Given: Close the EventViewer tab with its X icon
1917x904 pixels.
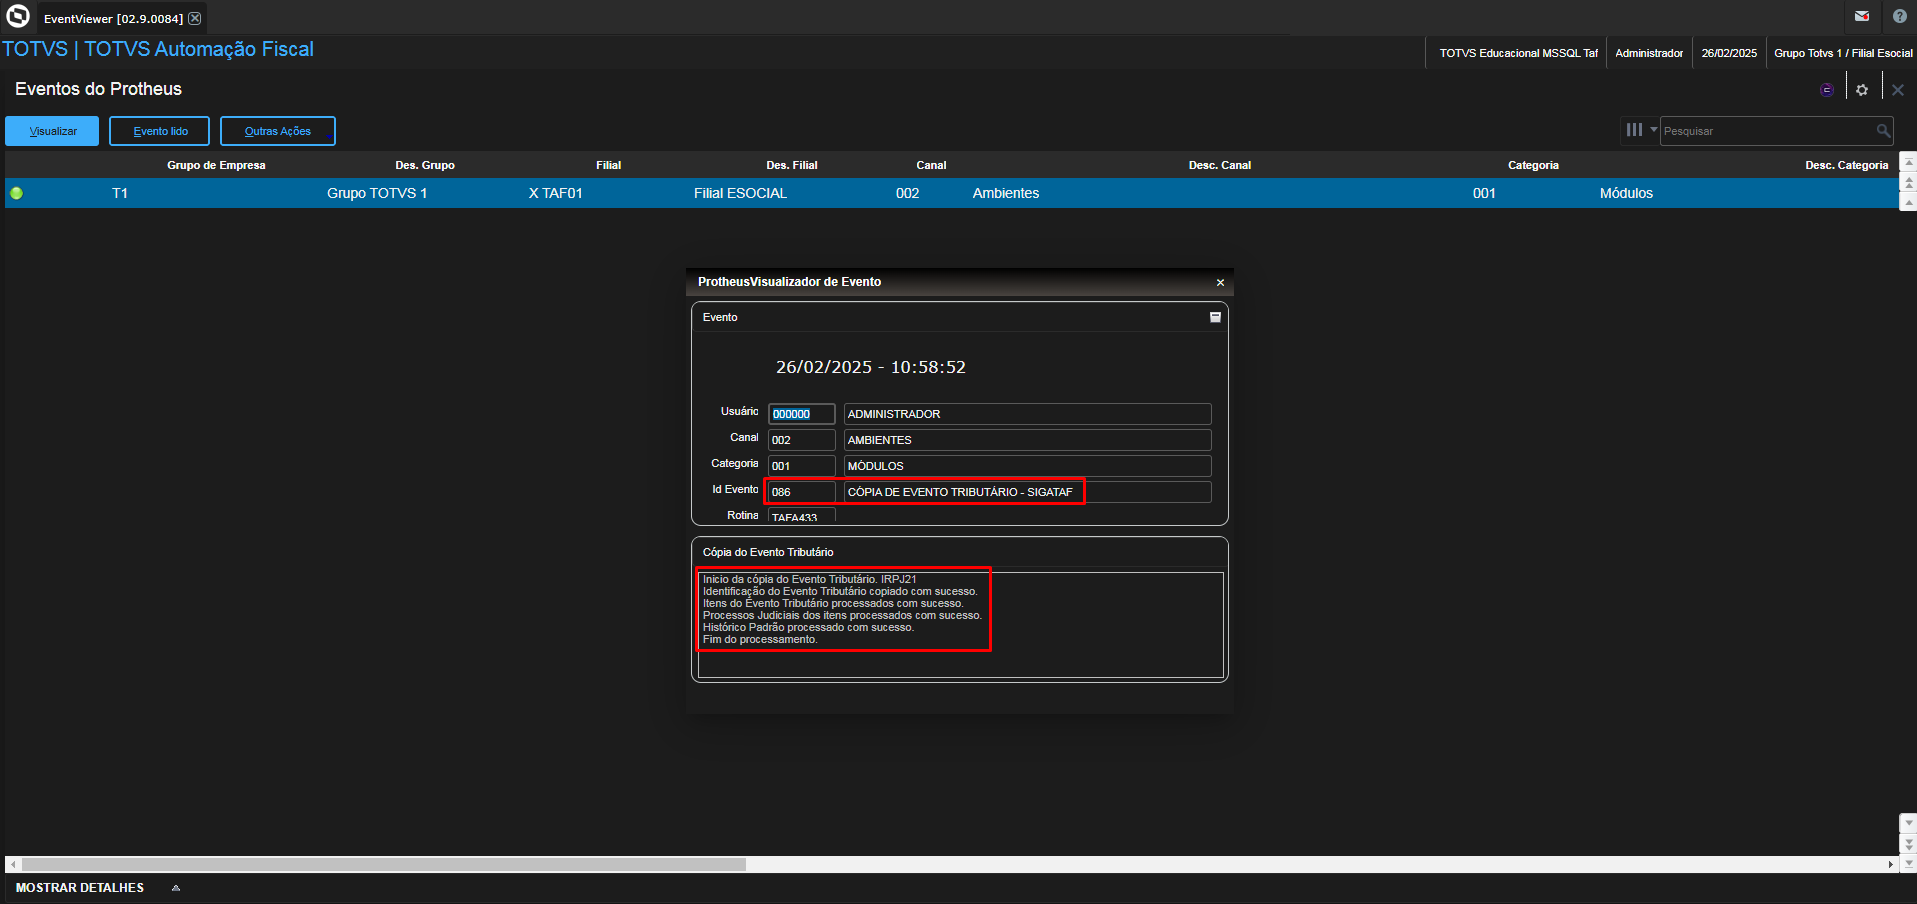Looking at the screenshot, I should point(195,18).
